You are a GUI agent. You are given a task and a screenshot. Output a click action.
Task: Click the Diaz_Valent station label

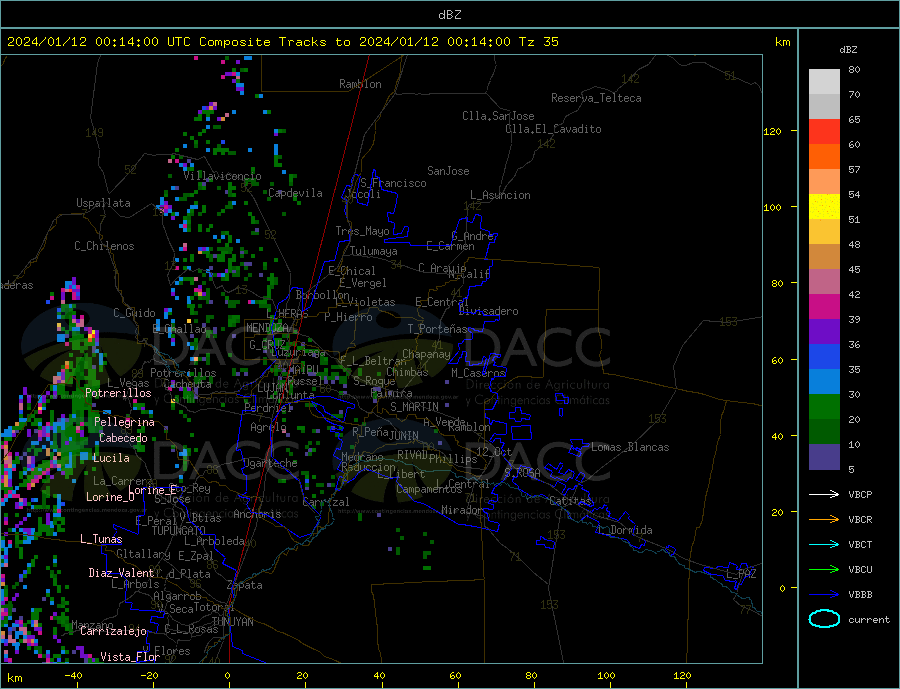(x=121, y=573)
